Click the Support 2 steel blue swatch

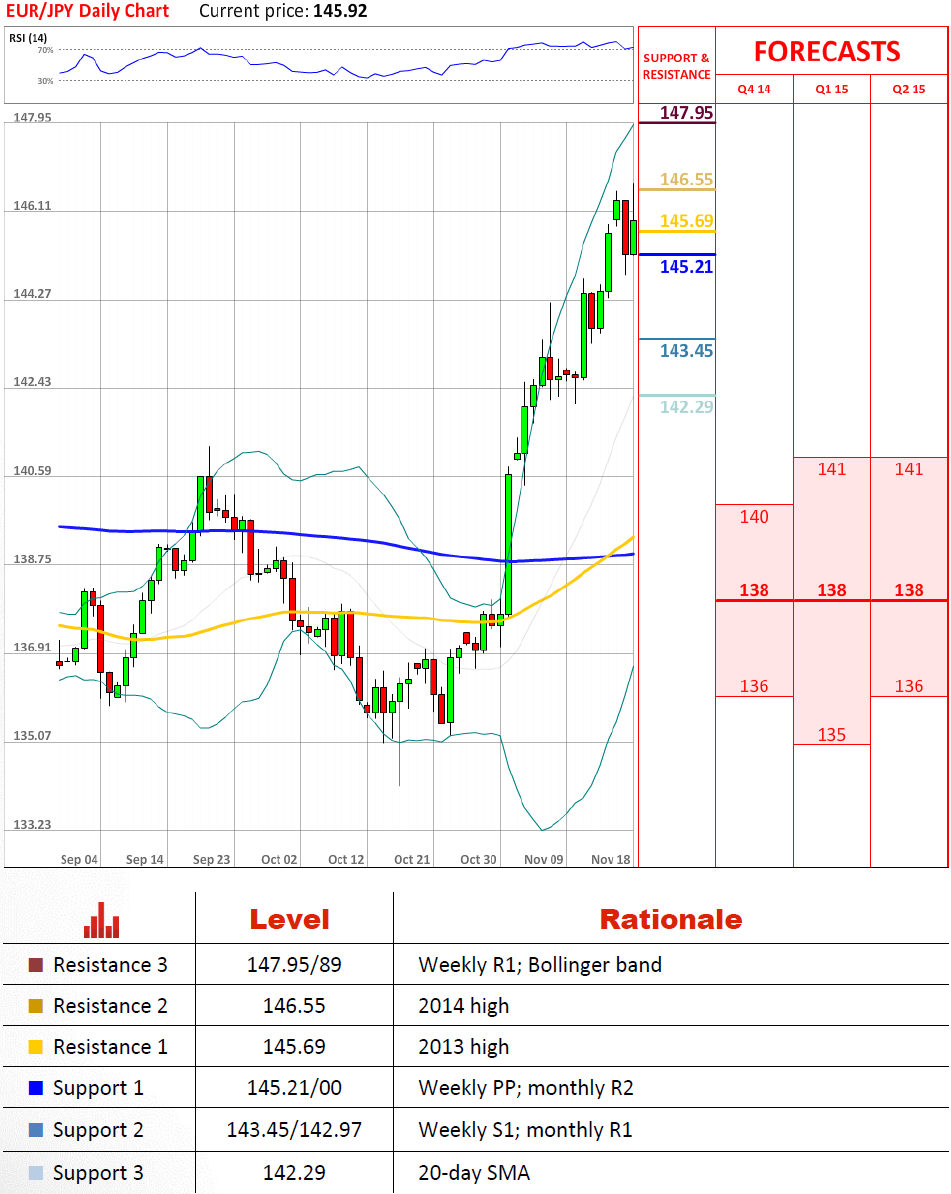[x=36, y=1130]
